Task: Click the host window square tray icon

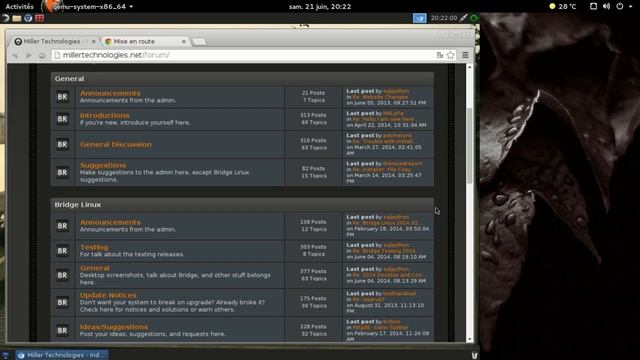Action: [593, 6]
